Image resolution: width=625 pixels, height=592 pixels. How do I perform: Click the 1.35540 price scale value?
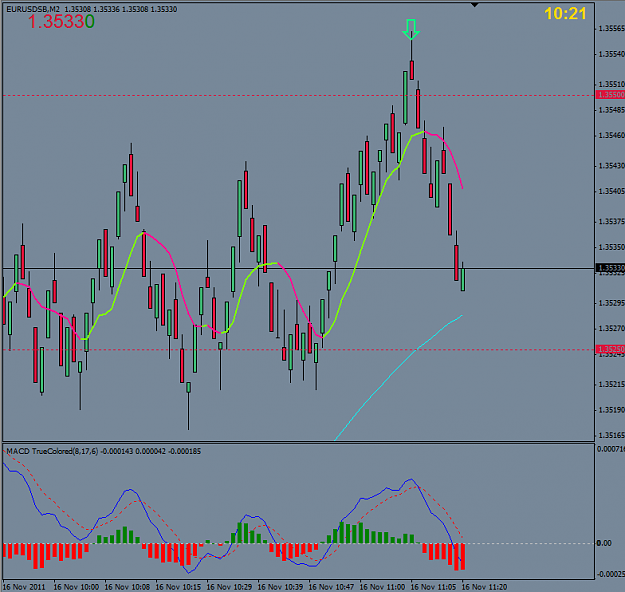[x=611, y=54]
